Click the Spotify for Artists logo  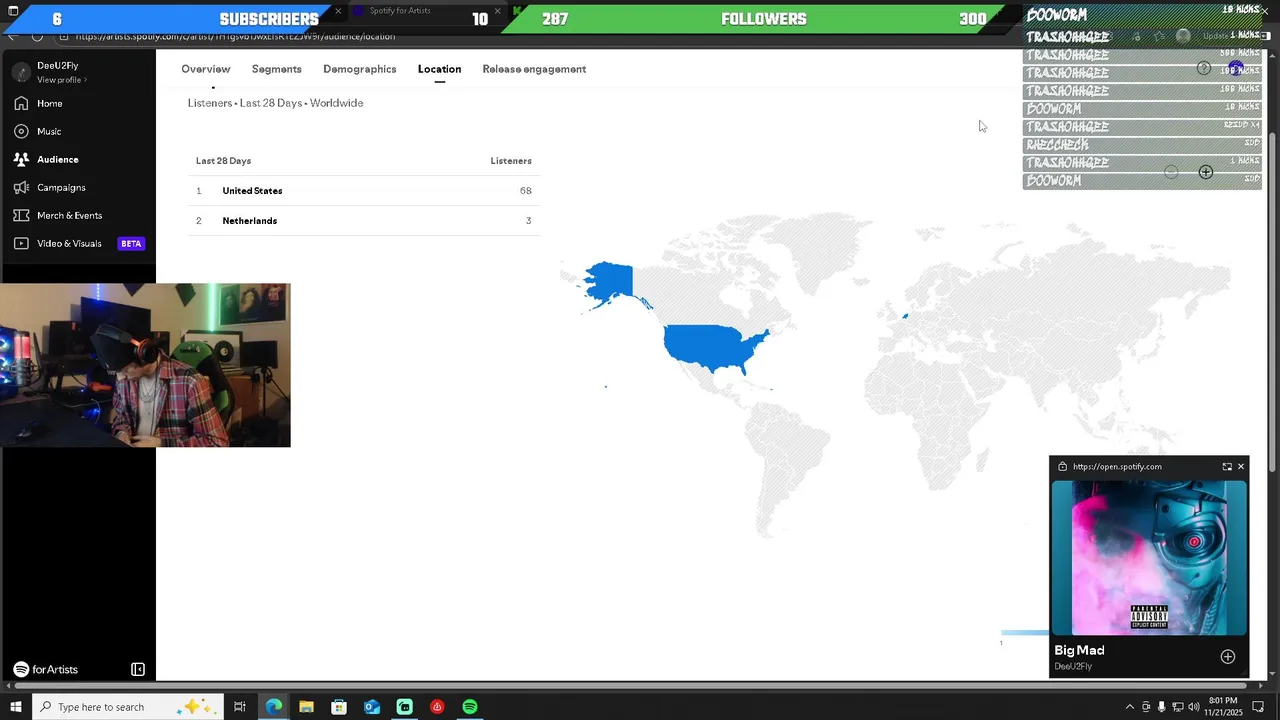pos(45,669)
